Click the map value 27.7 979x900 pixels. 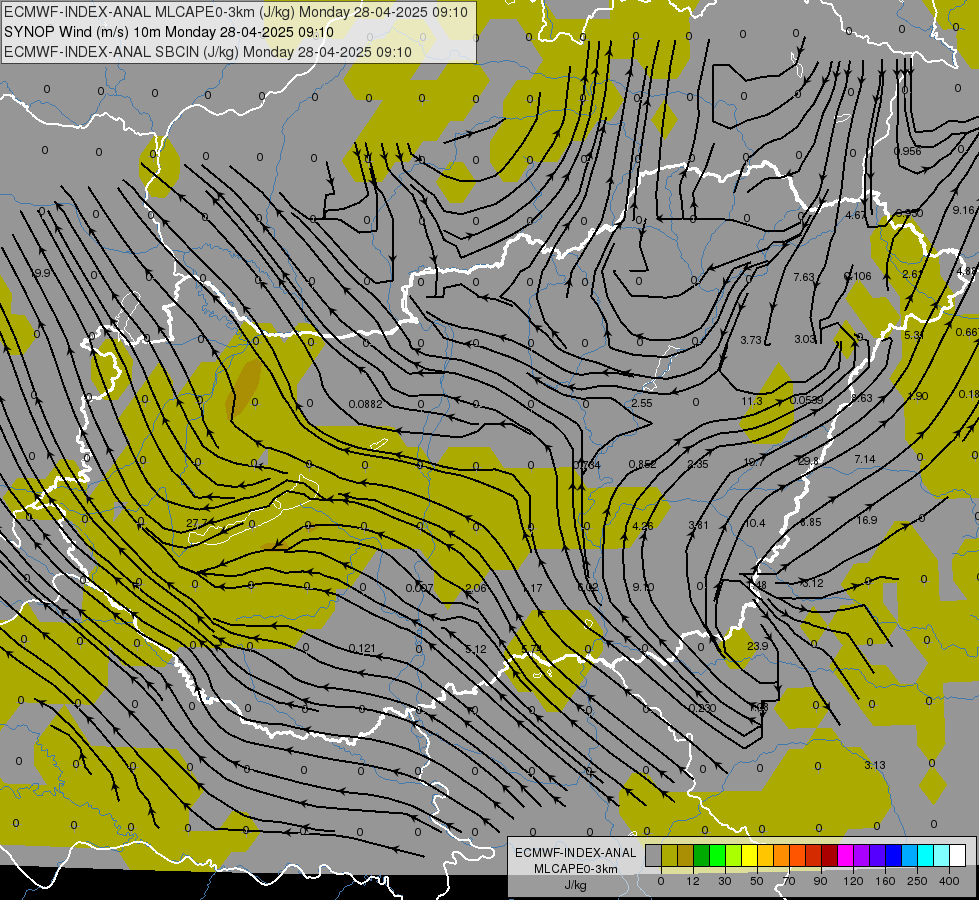coord(197,523)
